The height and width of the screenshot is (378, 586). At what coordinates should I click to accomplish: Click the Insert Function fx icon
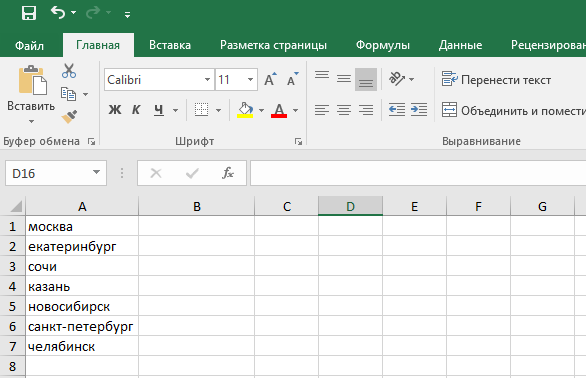click(228, 173)
